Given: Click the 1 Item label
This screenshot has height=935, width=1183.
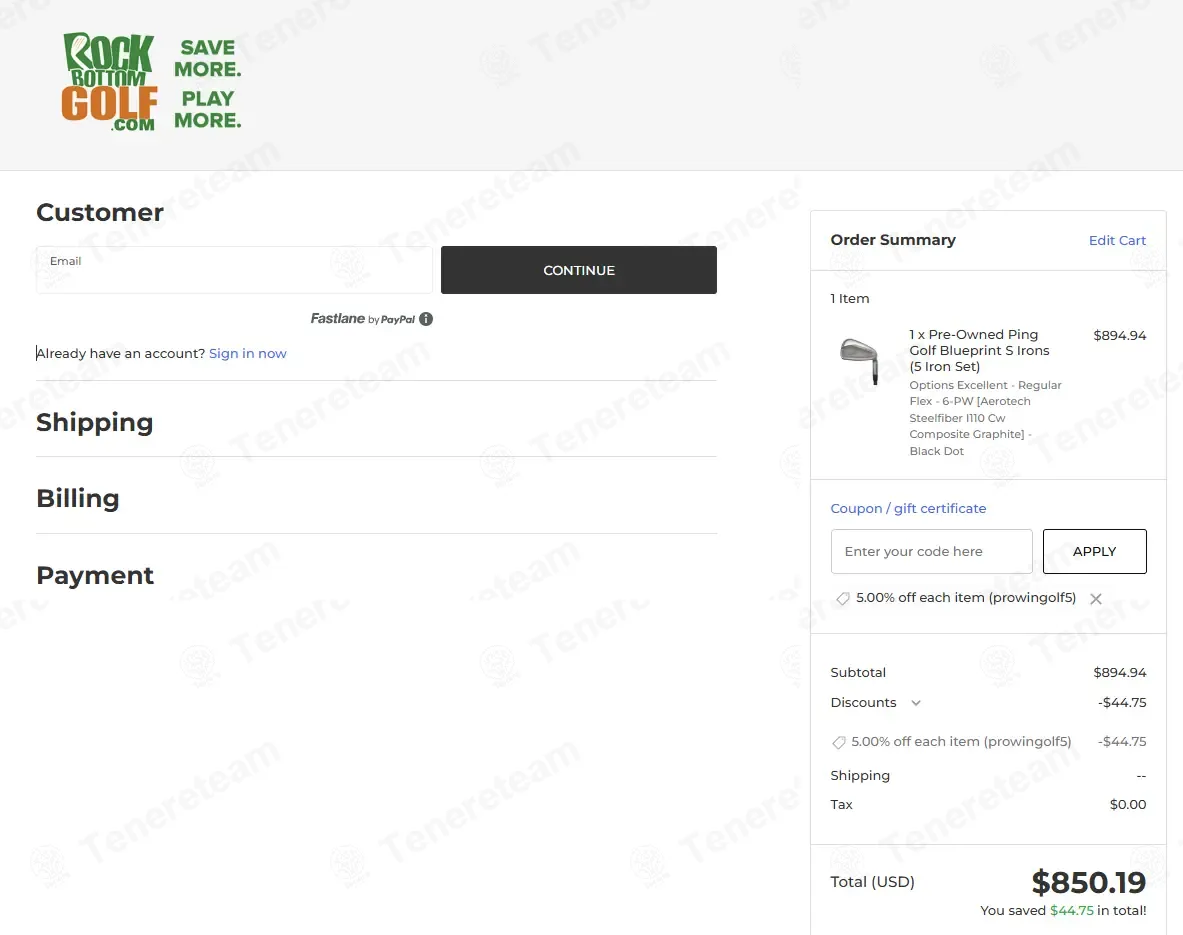Looking at the screenshot, I should point(850,299).
